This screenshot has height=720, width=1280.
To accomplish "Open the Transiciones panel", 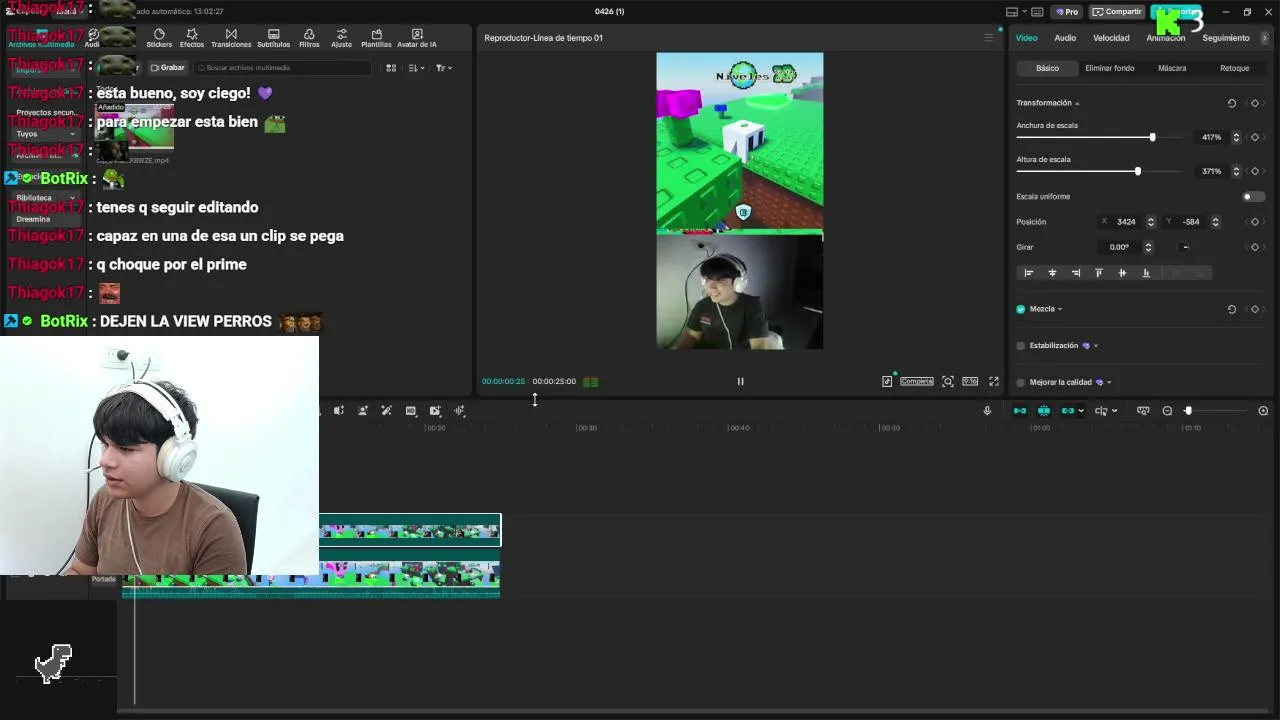I will tap(231, 38).
